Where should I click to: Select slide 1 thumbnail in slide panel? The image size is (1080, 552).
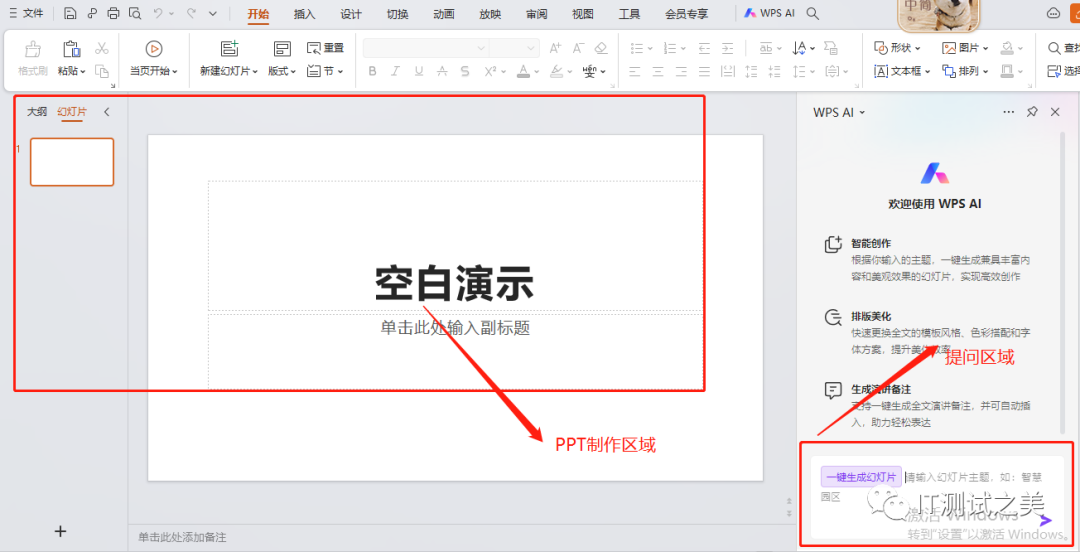(72, 162)
